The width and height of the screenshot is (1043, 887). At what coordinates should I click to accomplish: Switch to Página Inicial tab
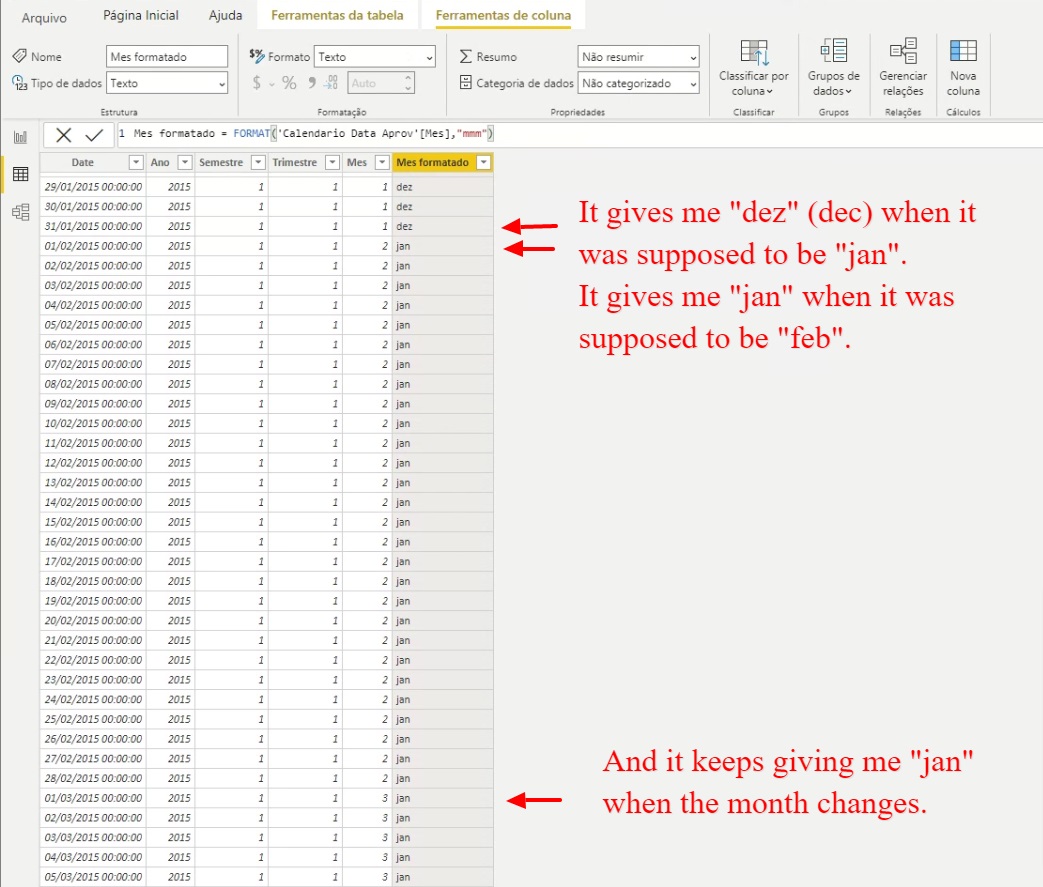tap(140, 15)
